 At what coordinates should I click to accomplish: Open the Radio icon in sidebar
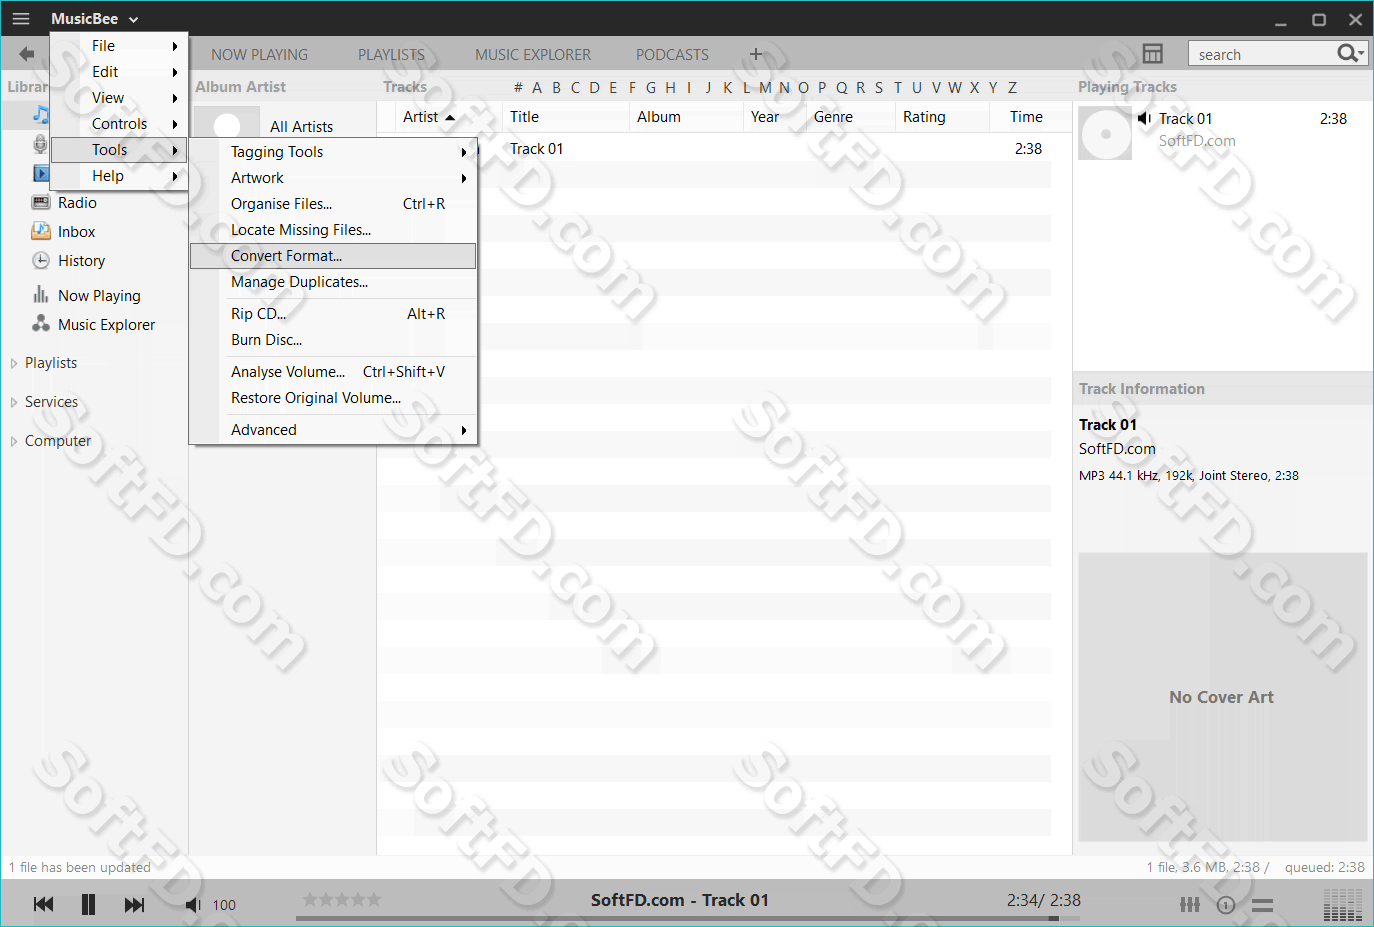[x=41, y=202]
